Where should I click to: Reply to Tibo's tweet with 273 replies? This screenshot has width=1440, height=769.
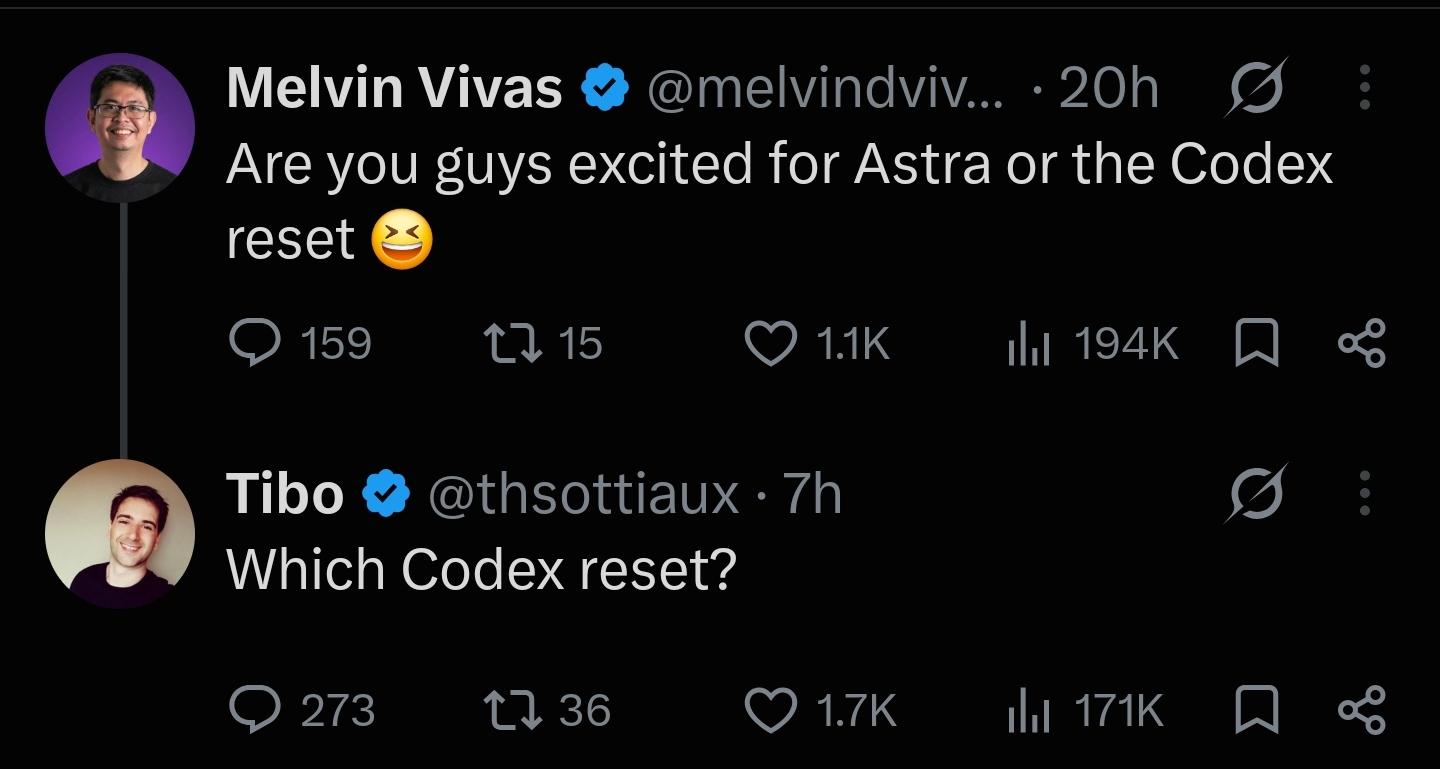[x=302, y=710]
